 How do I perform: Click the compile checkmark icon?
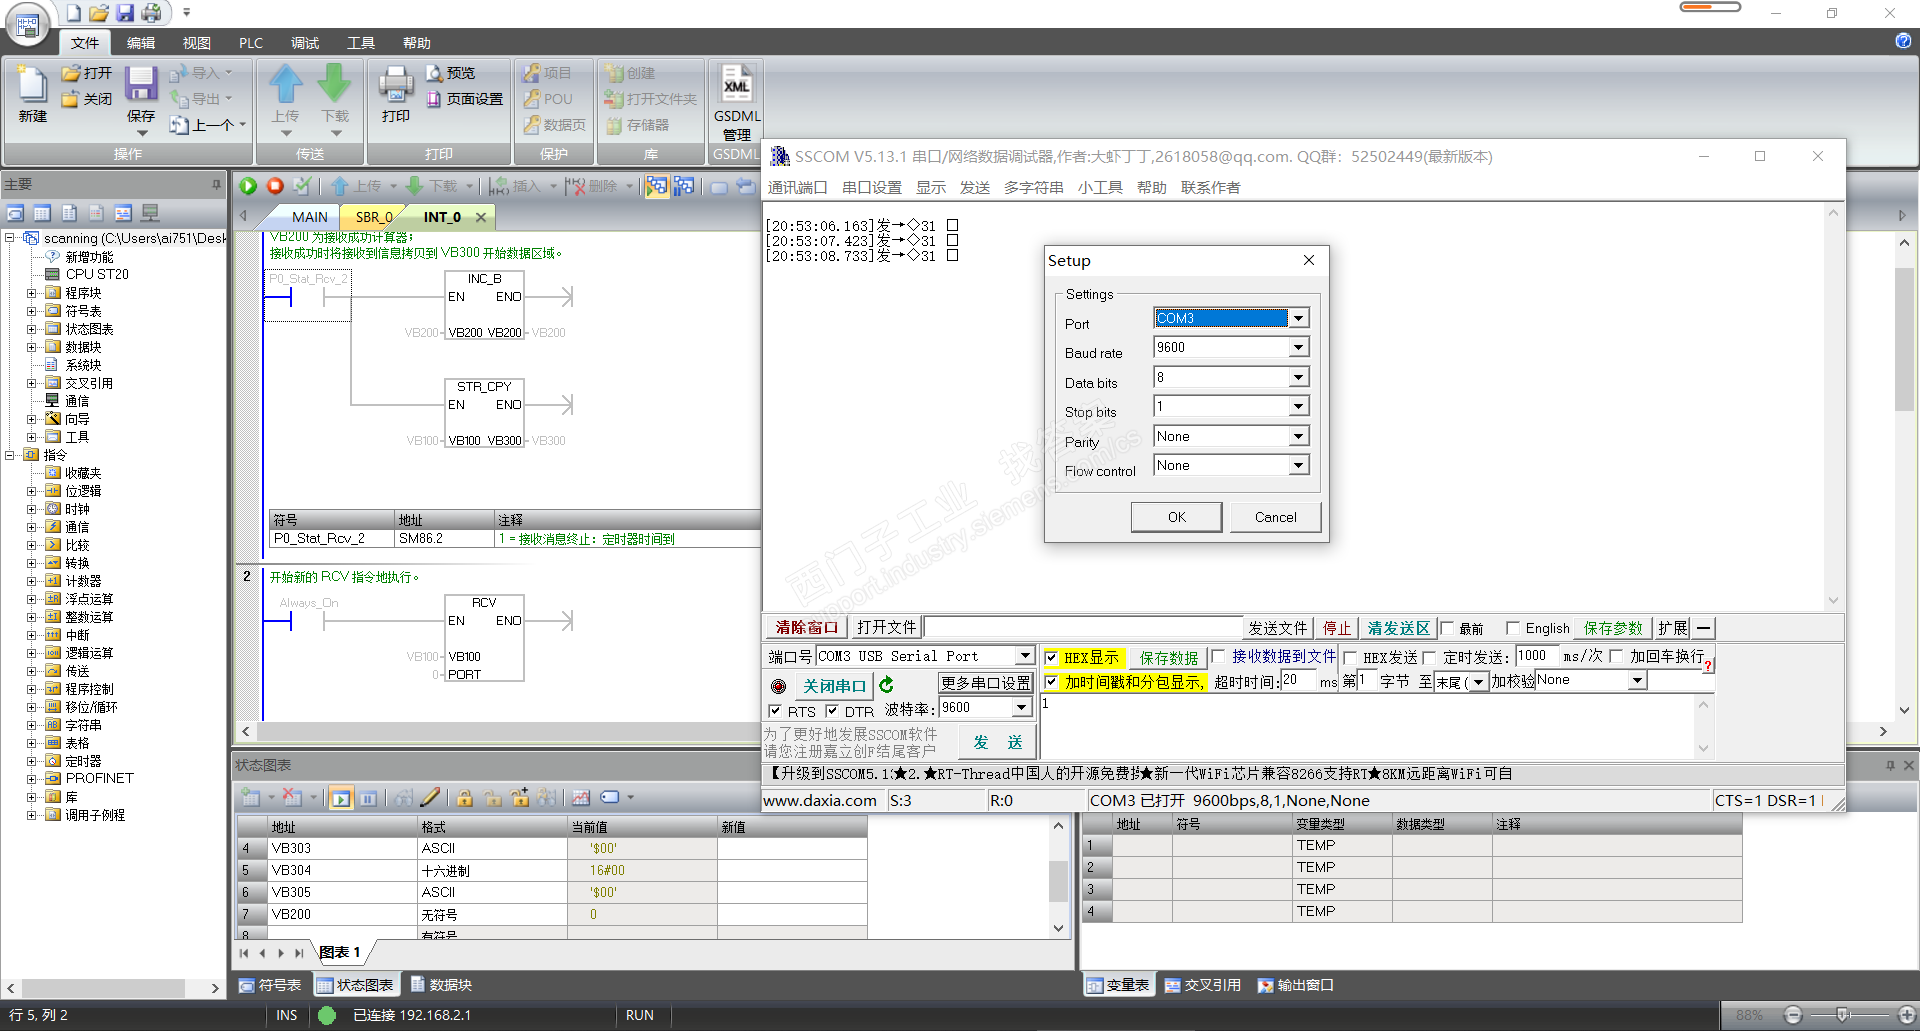pyautogui.click(x=302, y=186)
